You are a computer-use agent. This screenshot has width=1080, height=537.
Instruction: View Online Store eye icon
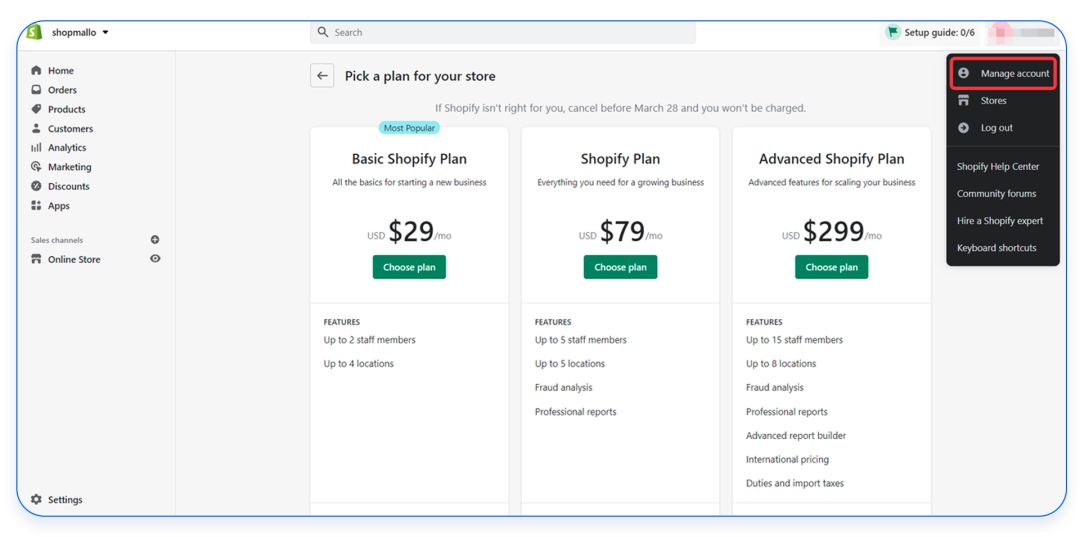tap(155, 259)
